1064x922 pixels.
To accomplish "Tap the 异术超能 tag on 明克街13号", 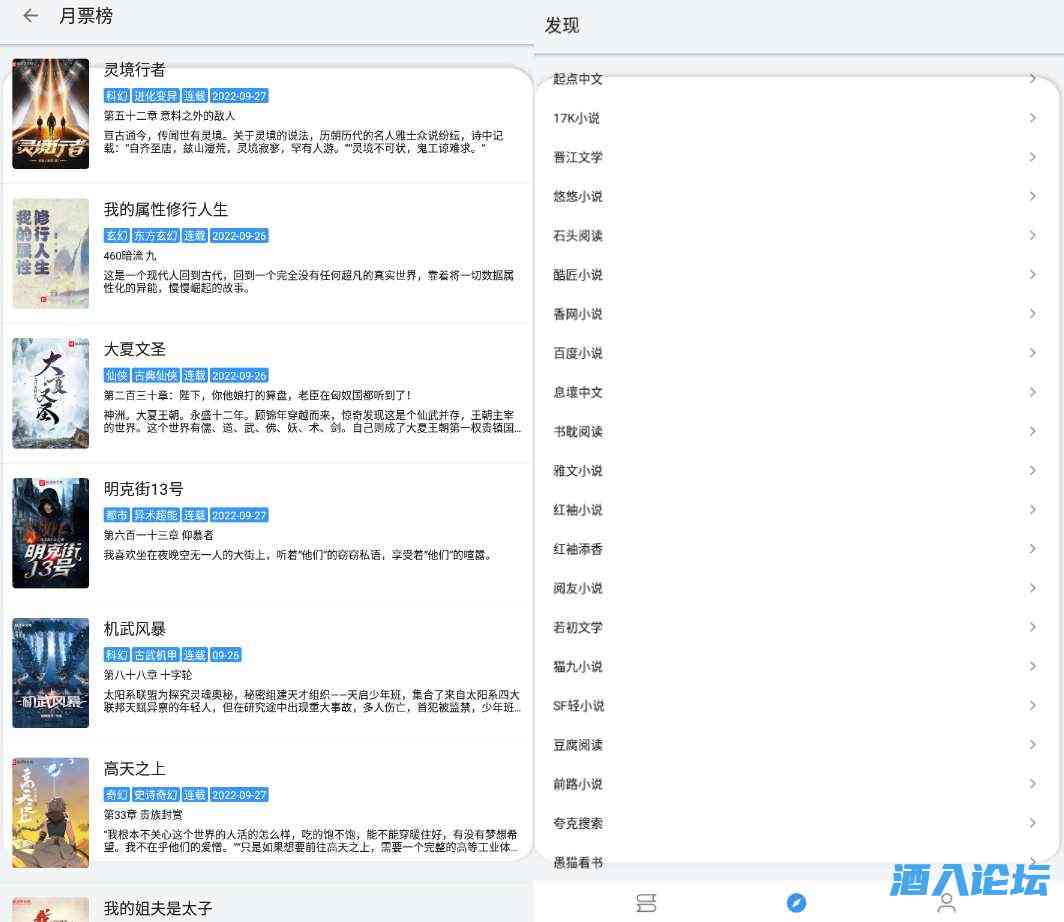I will coord(155,515).
